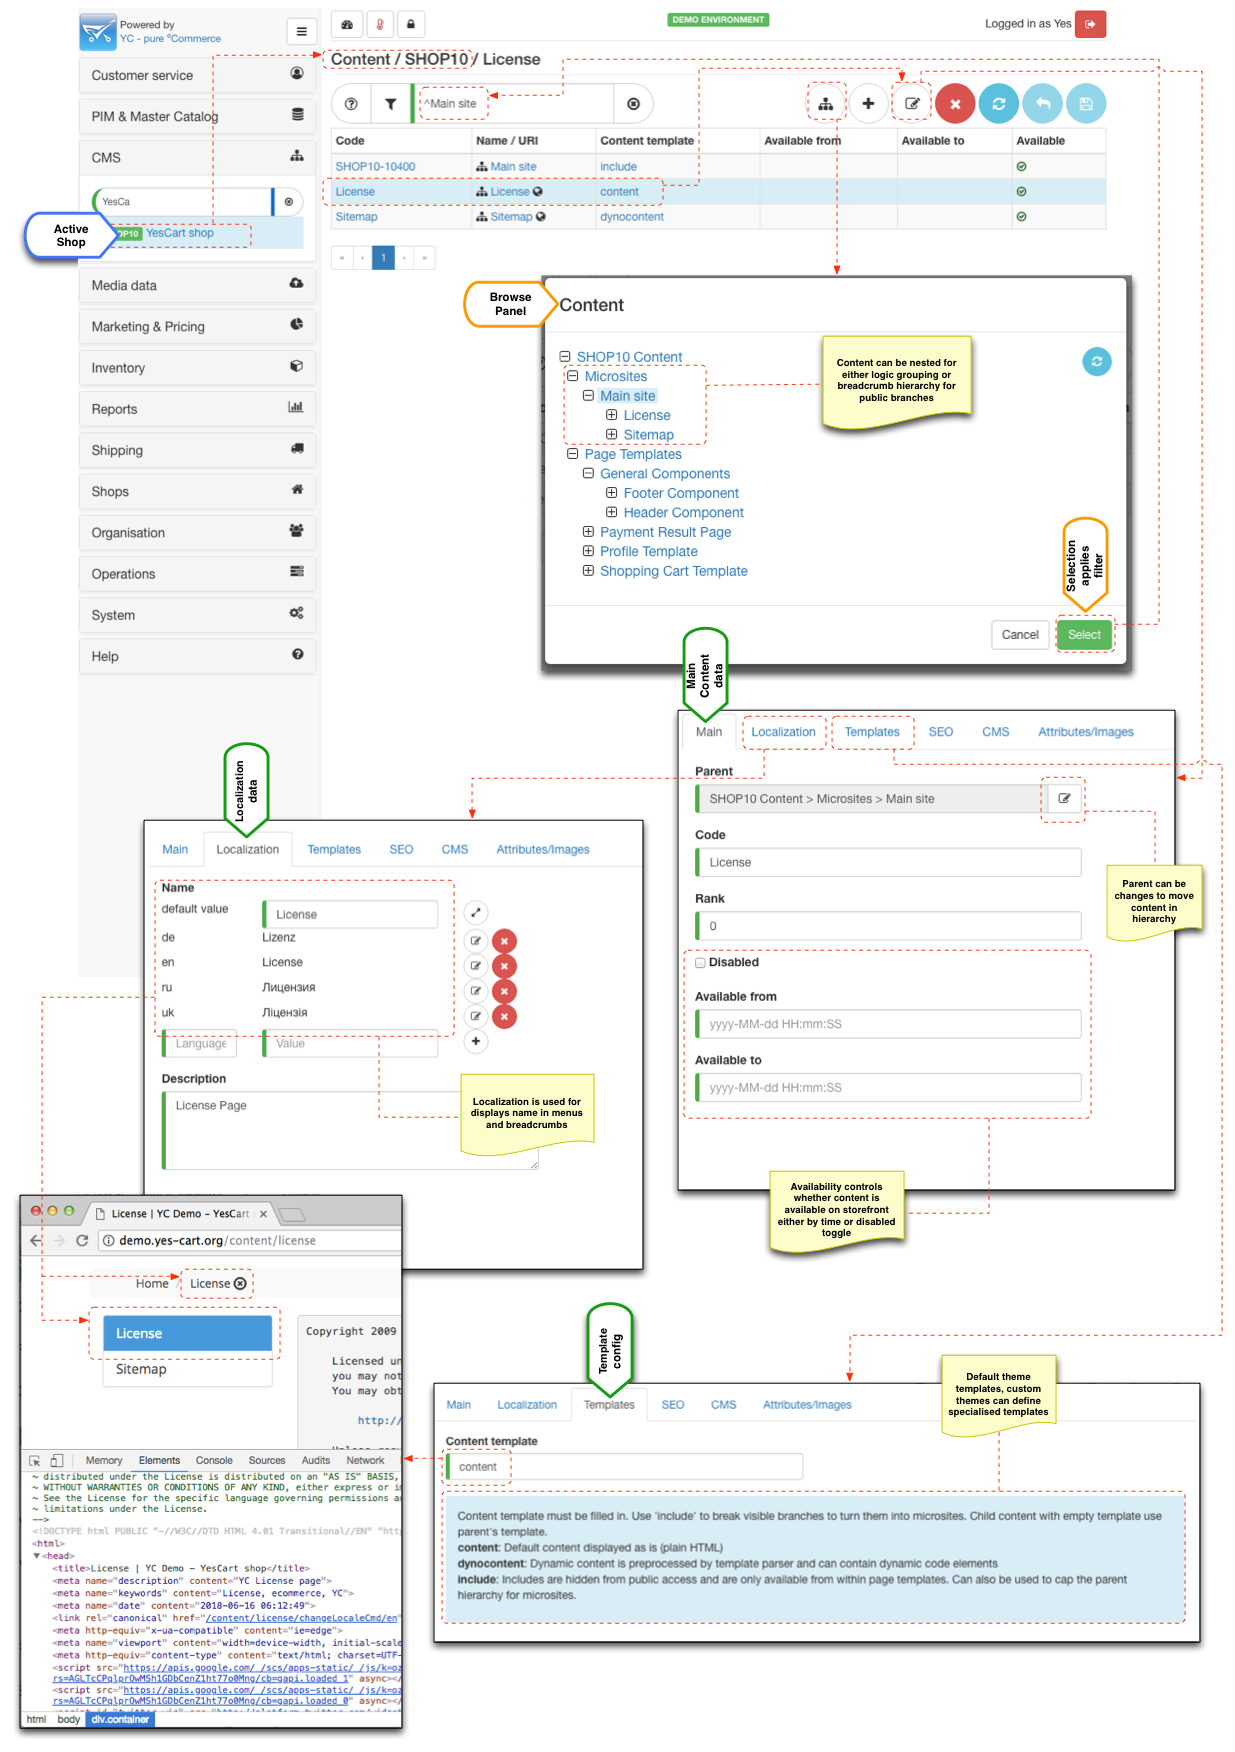Collapse the Main site tree node
Viewport: 1235px width, 1752px height.
coord(589,396)
